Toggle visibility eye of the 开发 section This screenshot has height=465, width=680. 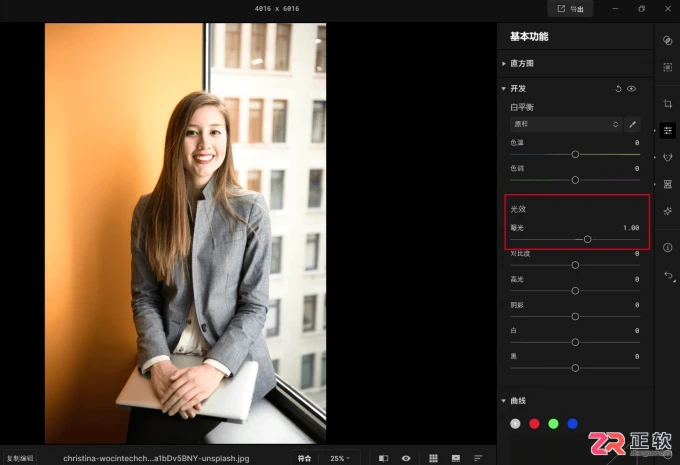click(631, 89)
